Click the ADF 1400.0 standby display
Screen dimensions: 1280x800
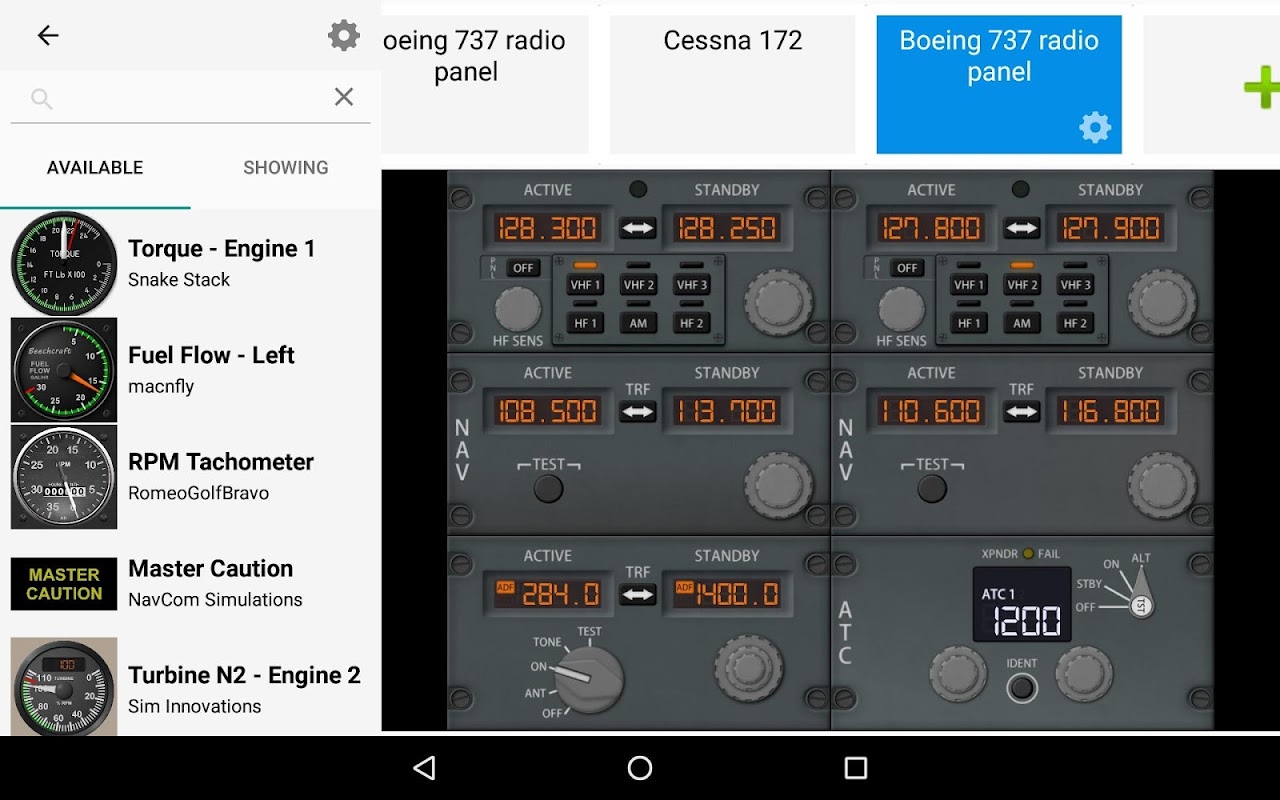pos(727,594)
